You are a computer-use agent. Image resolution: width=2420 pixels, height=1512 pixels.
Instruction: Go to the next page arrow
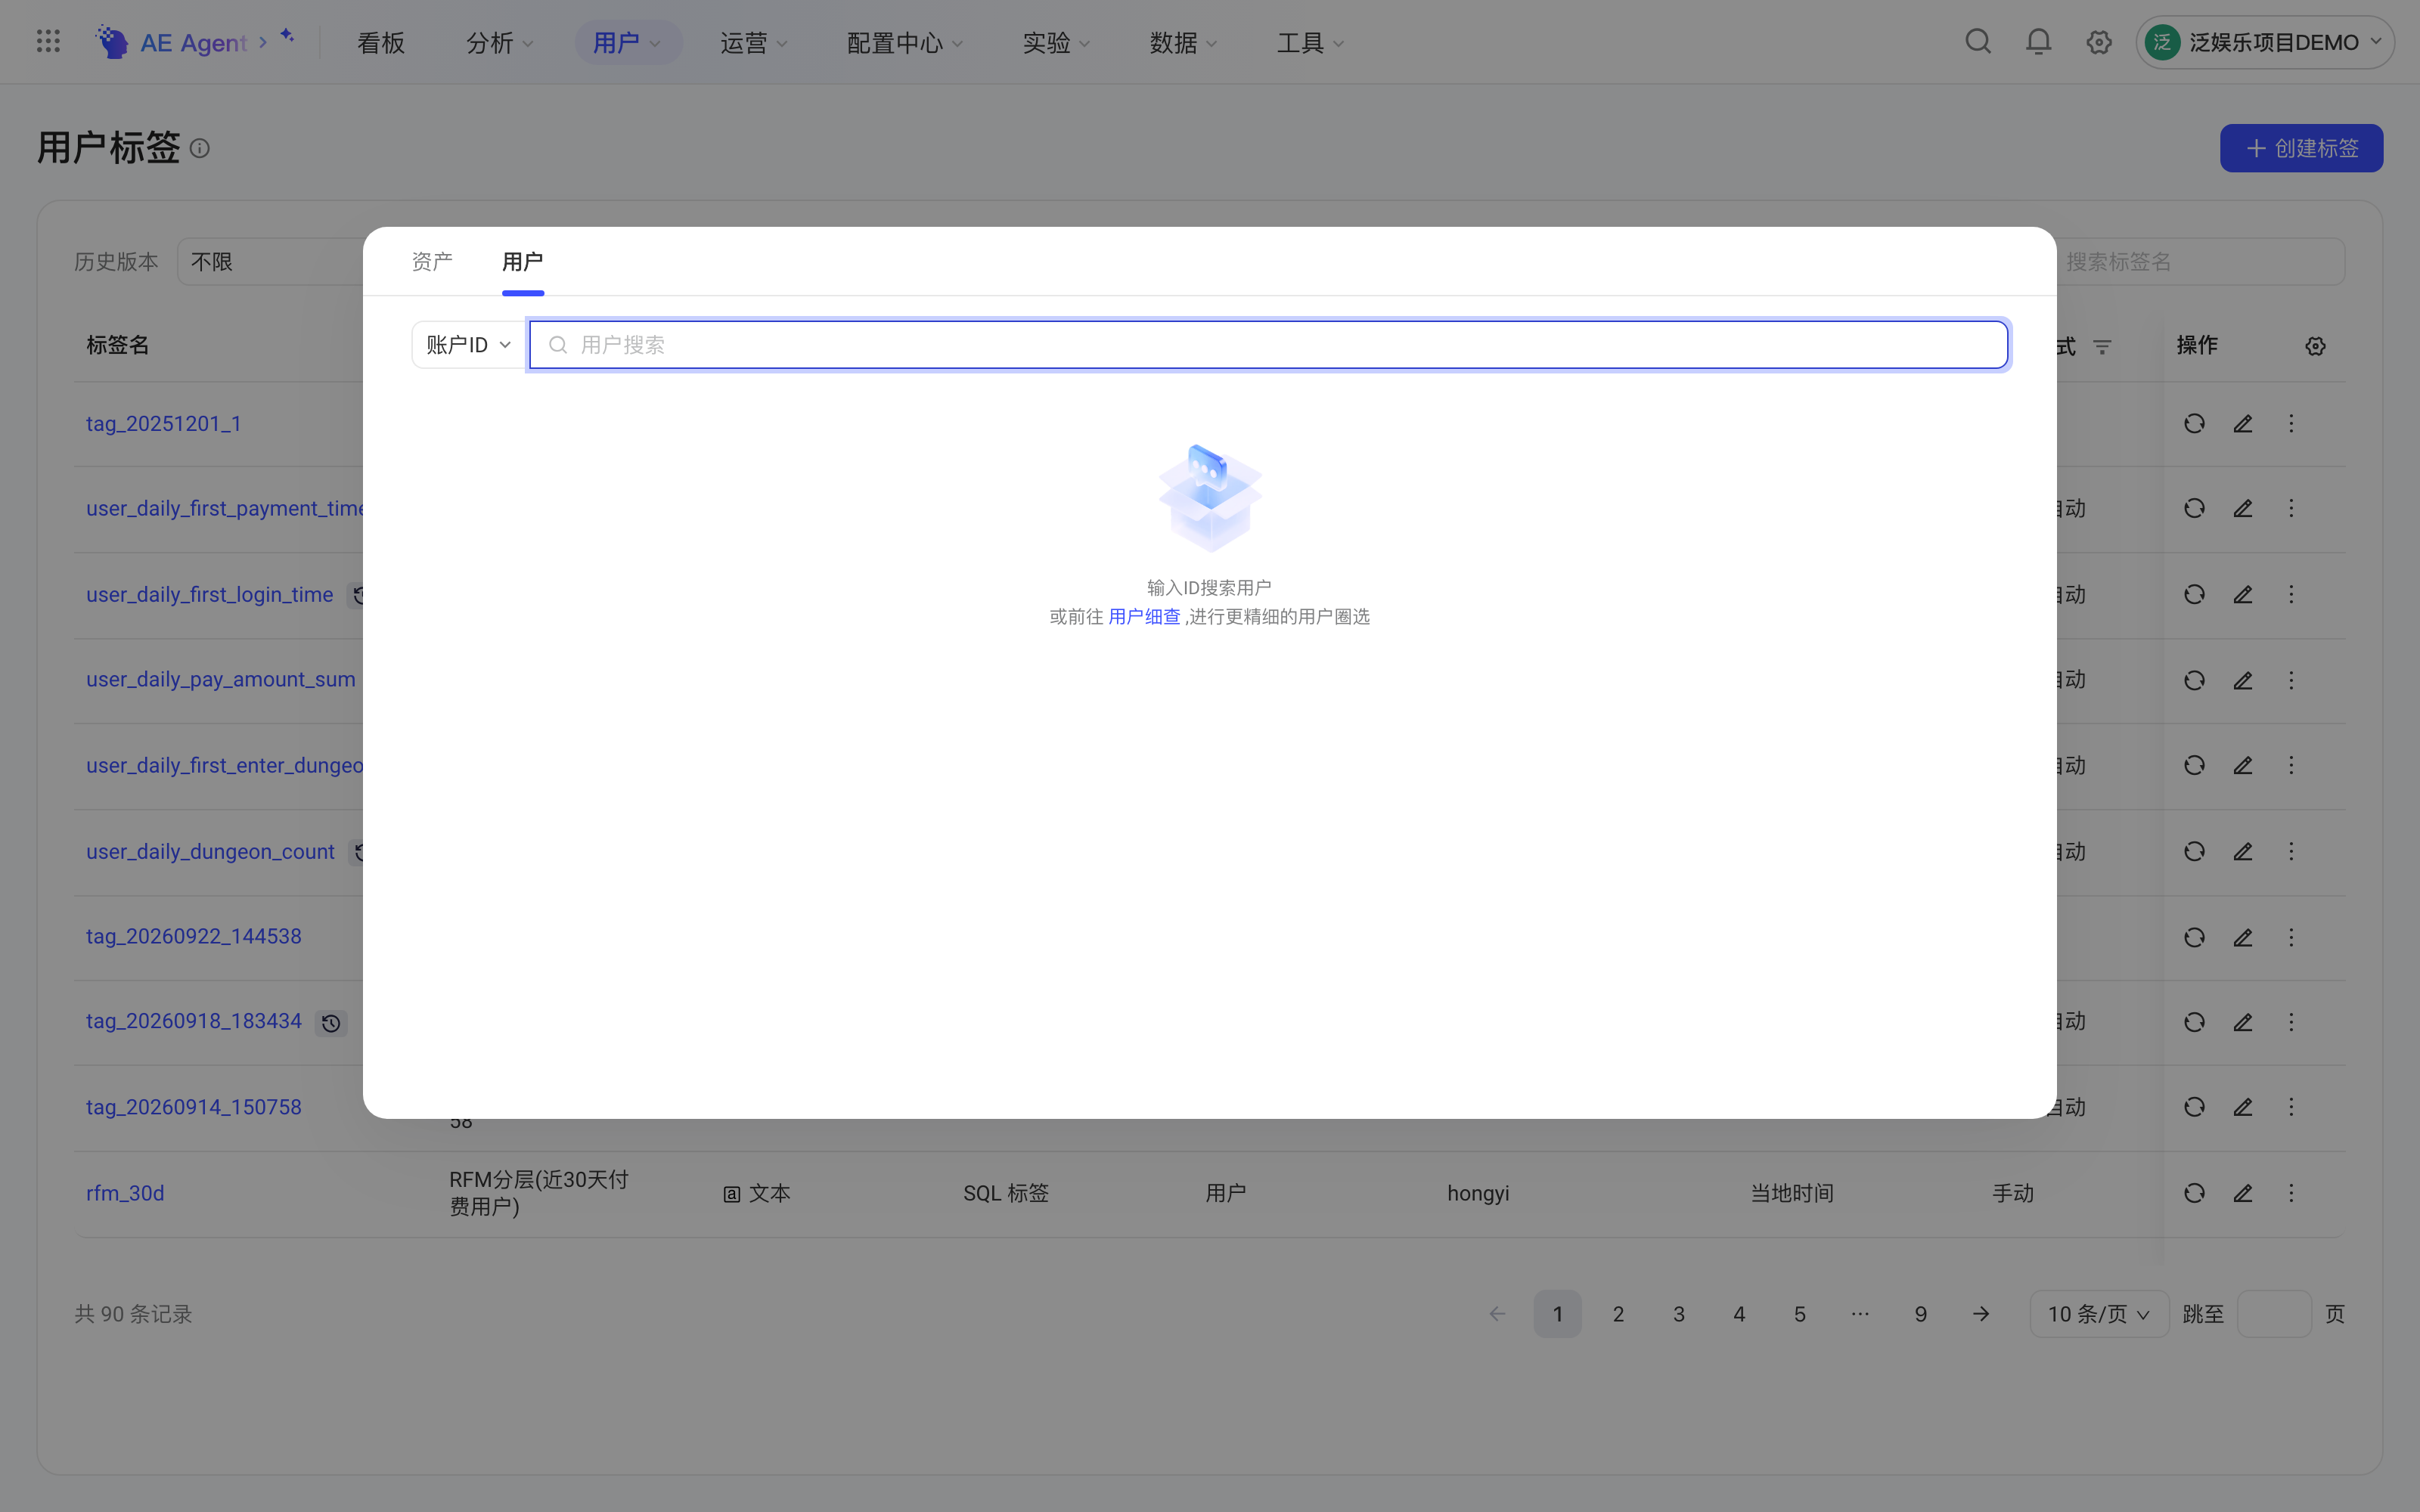tap(1981, 1314)
